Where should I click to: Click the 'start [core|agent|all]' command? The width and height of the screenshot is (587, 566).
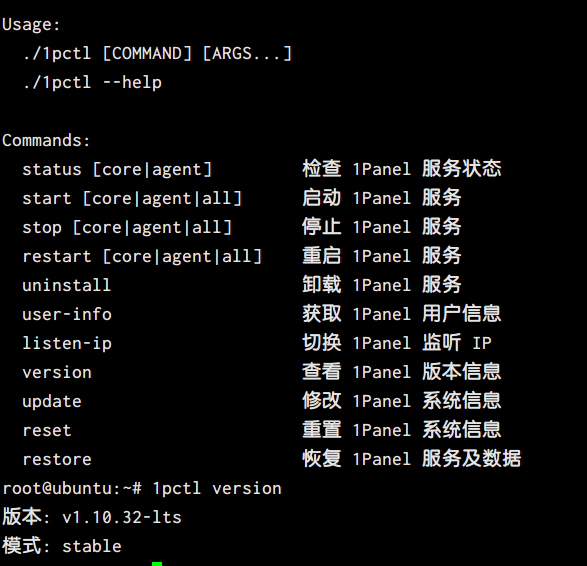coord(132,198)
